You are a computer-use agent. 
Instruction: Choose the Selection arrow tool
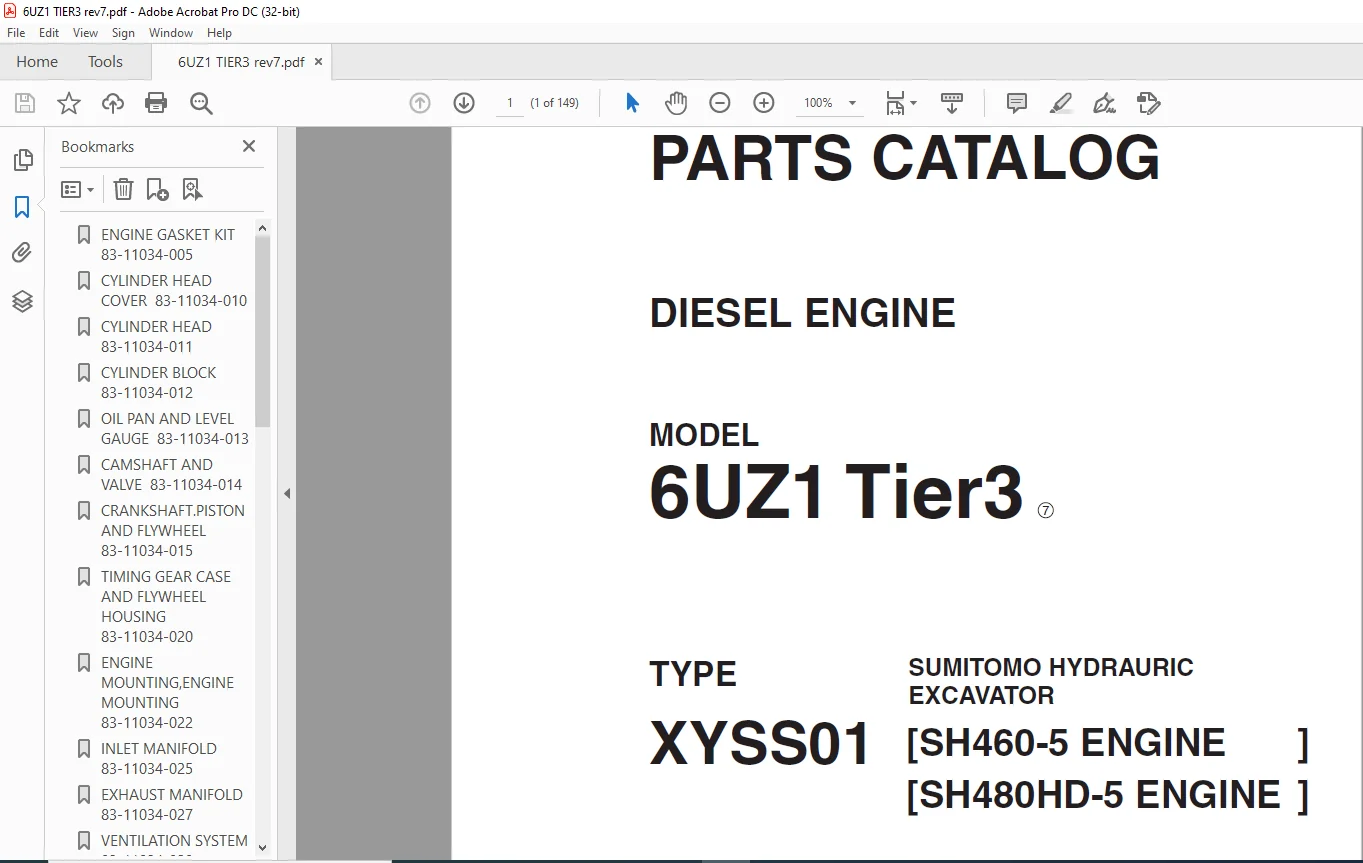(x=632, y=103)
